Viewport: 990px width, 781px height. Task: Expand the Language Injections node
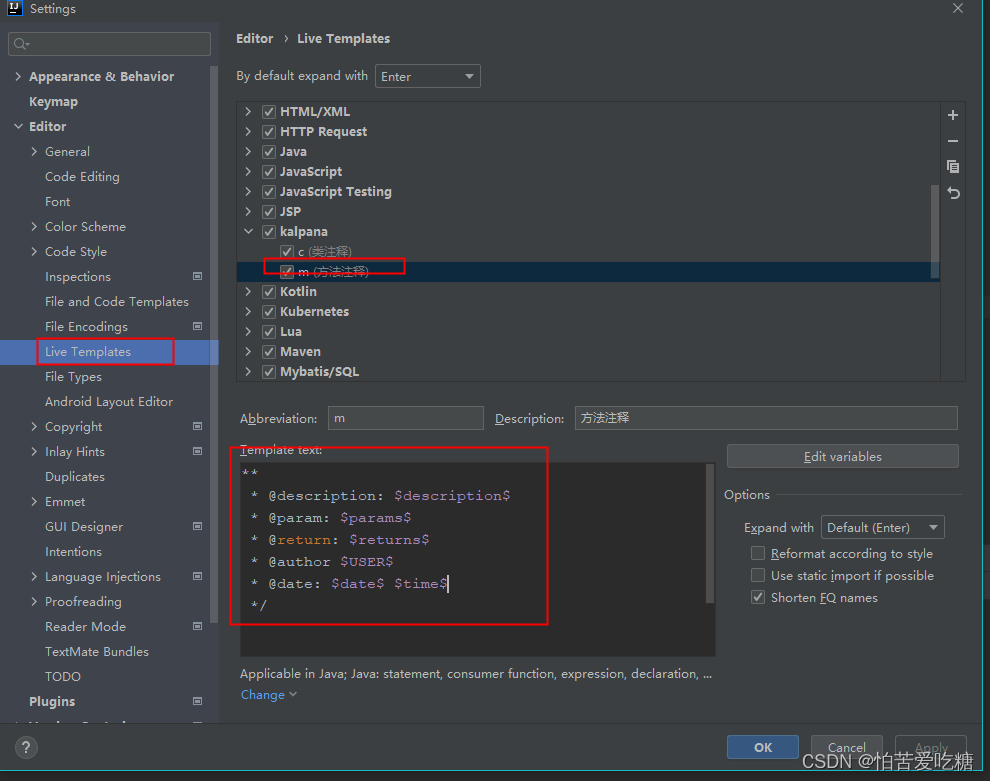click(34, 576)
